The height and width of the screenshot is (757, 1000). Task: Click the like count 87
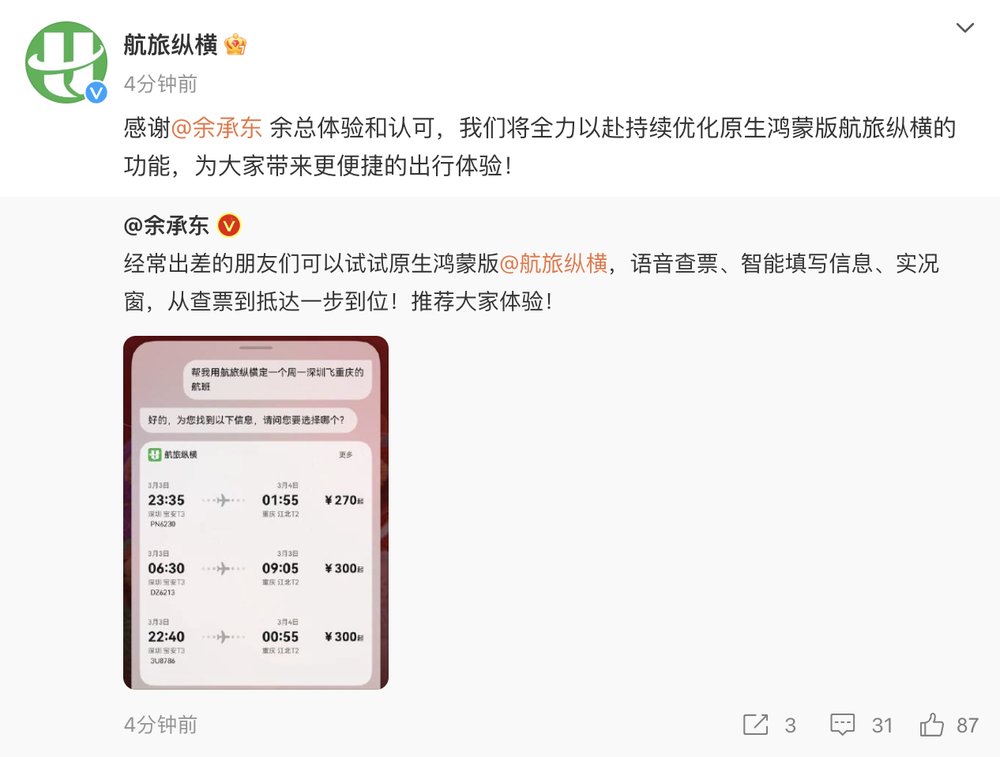(967, 725)
